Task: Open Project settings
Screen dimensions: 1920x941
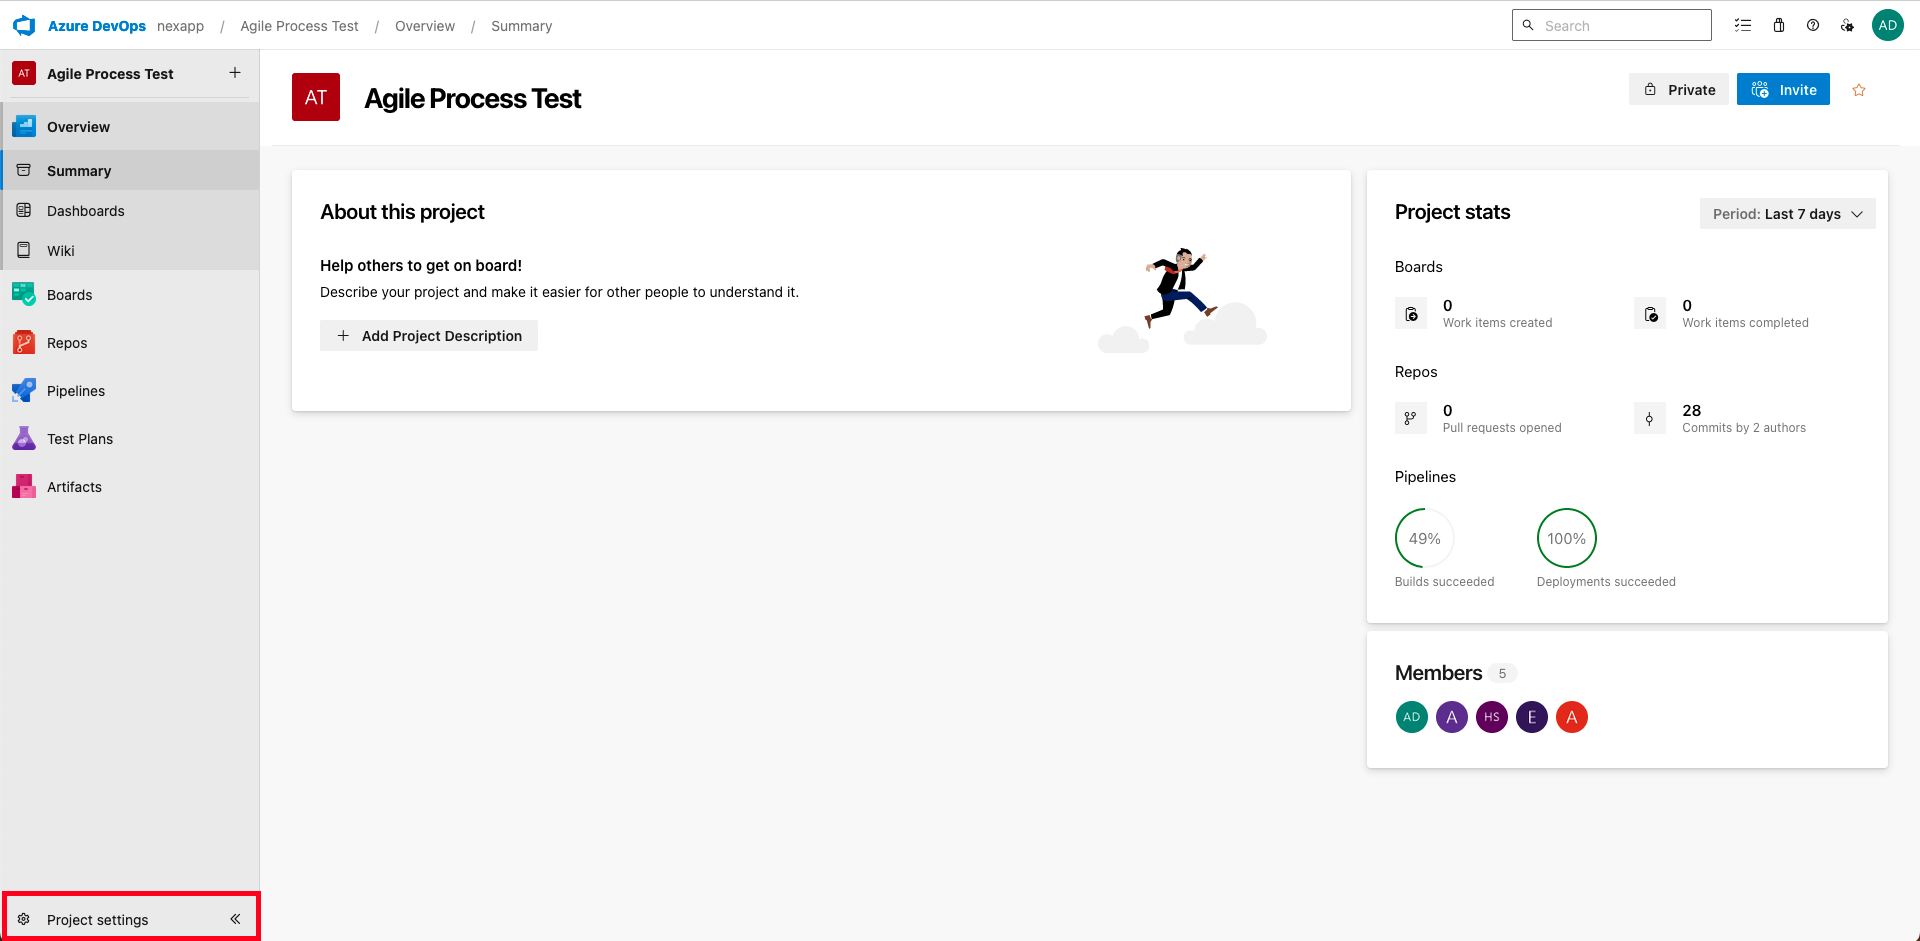Action: pyautogui.click(x=97, y=919)
